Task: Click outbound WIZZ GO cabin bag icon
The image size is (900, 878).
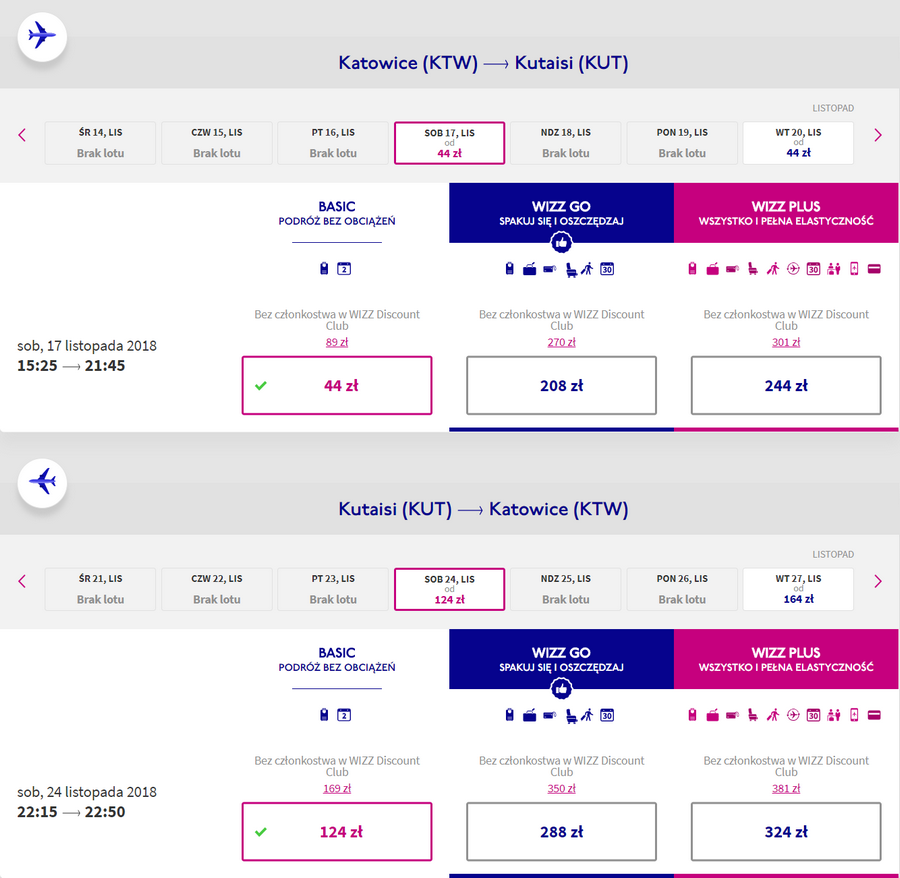Action: click(x=510, y=269)
